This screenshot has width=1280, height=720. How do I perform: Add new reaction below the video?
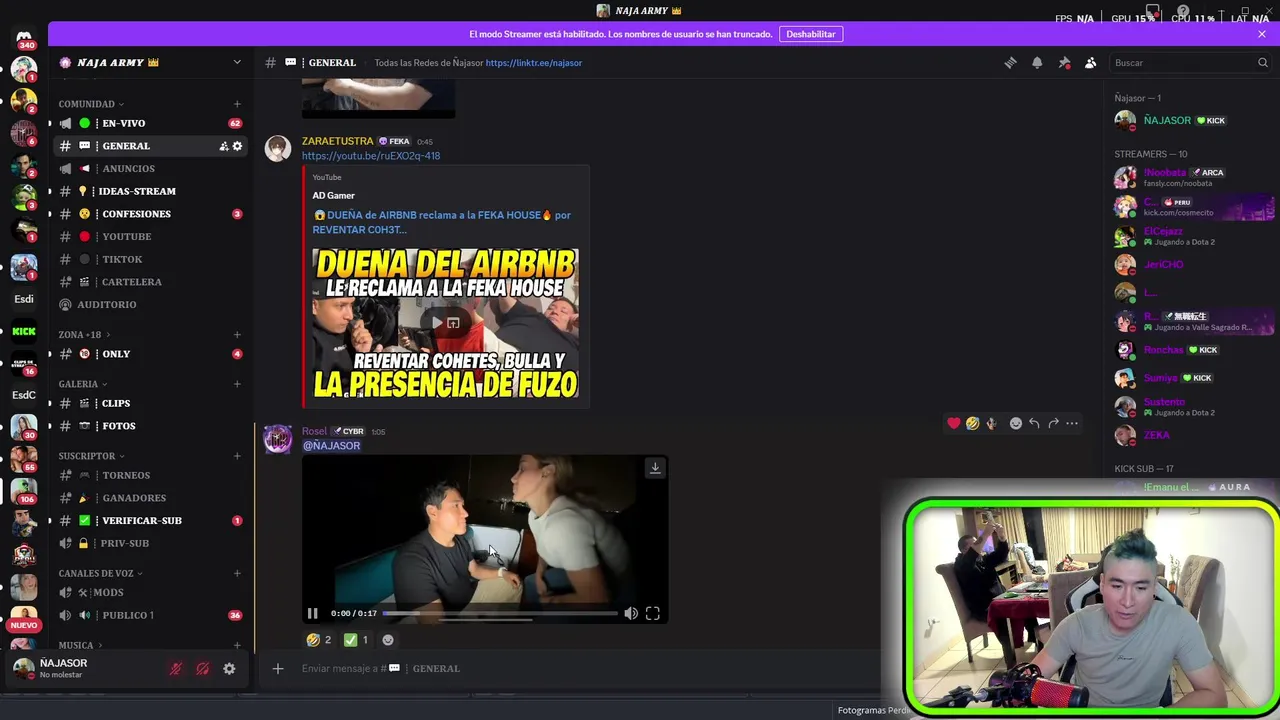point(388,640)
